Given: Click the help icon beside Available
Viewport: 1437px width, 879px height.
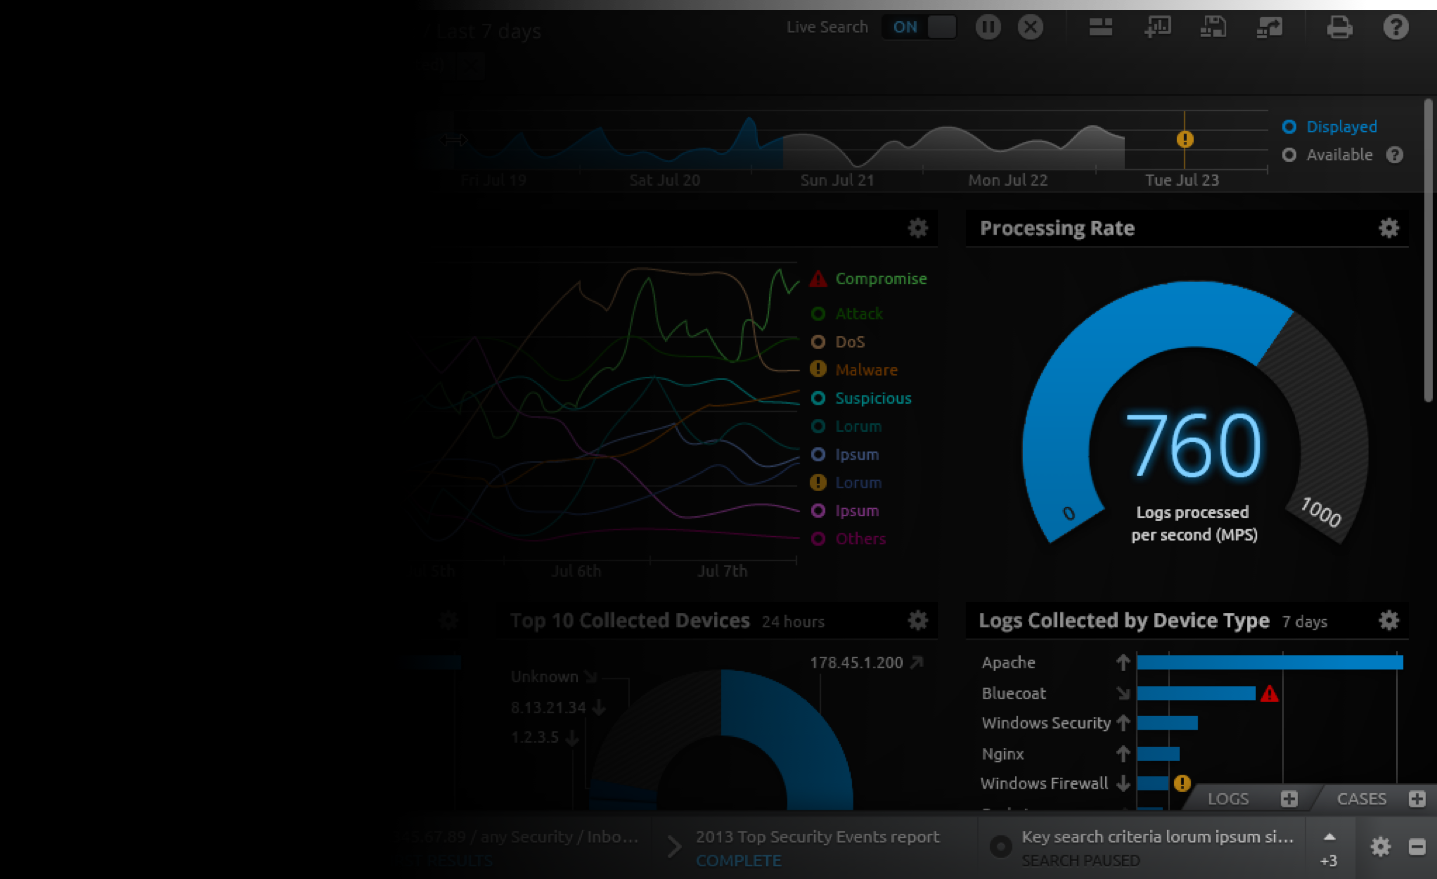Looking at the screenshot, I should pyautogui.click(x=1395, y=155).
